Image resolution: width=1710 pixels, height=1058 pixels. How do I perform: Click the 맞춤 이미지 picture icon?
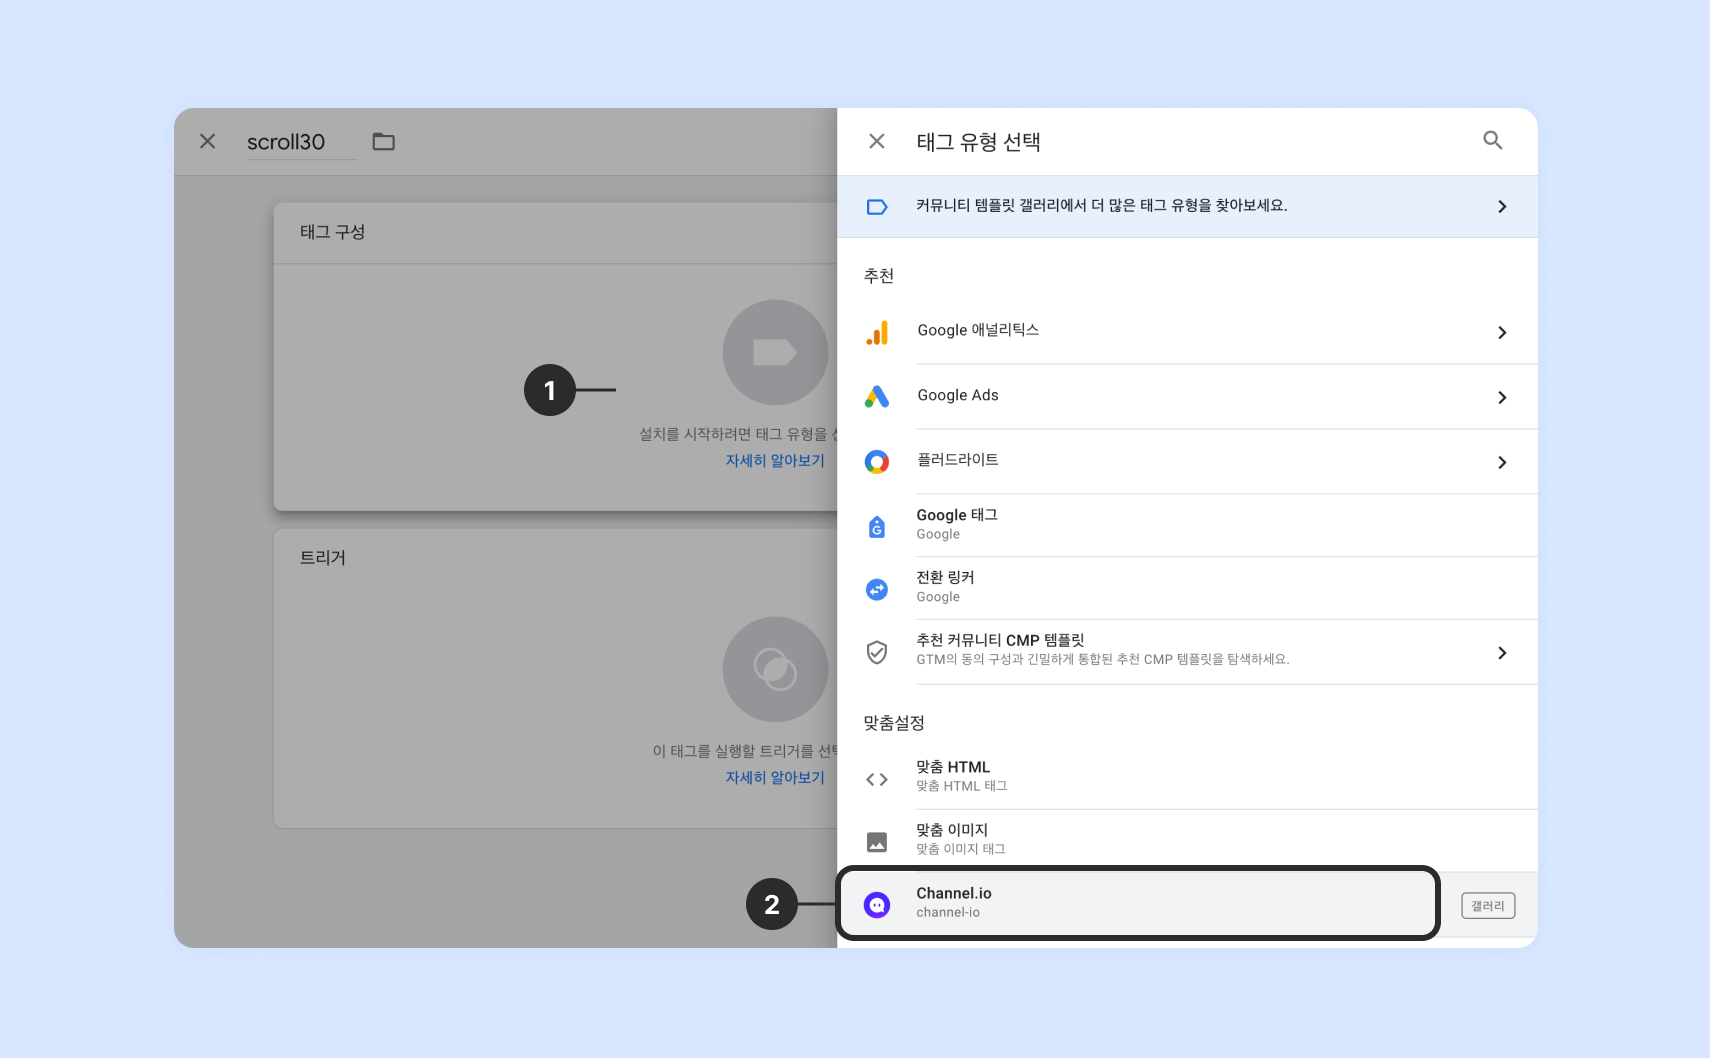point(877,842)
